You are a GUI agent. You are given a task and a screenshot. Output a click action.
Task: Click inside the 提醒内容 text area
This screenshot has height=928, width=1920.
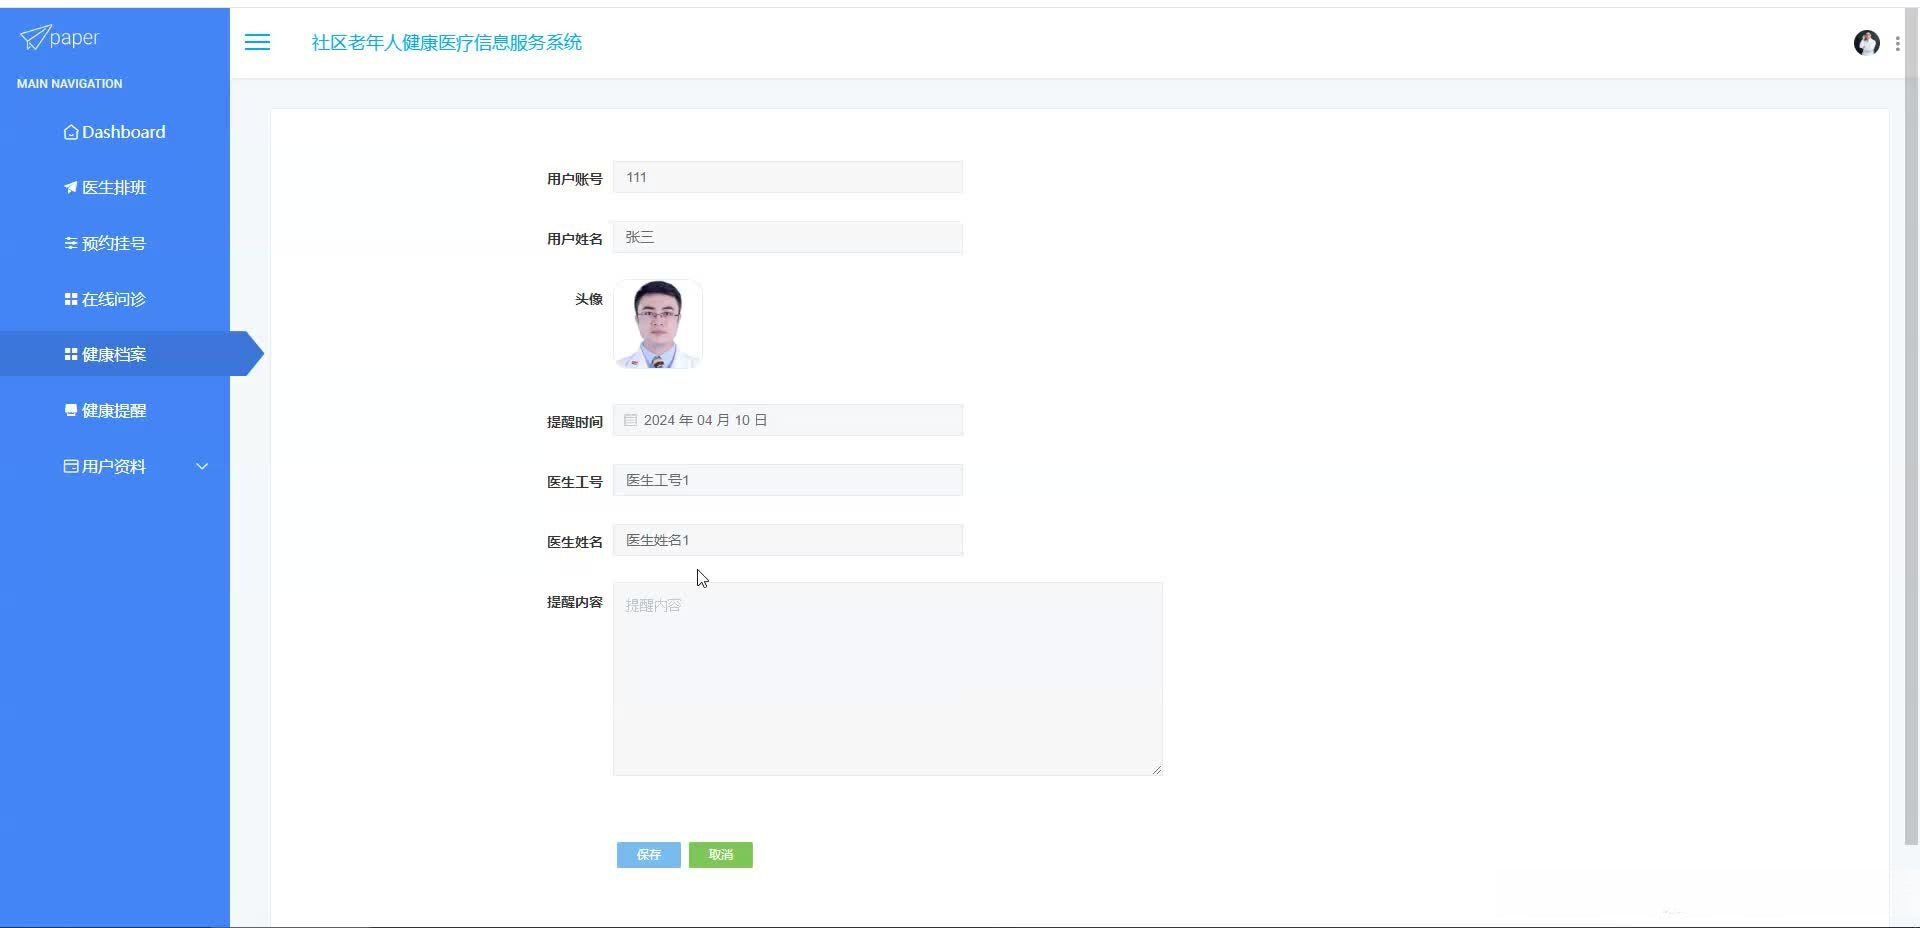887,678
